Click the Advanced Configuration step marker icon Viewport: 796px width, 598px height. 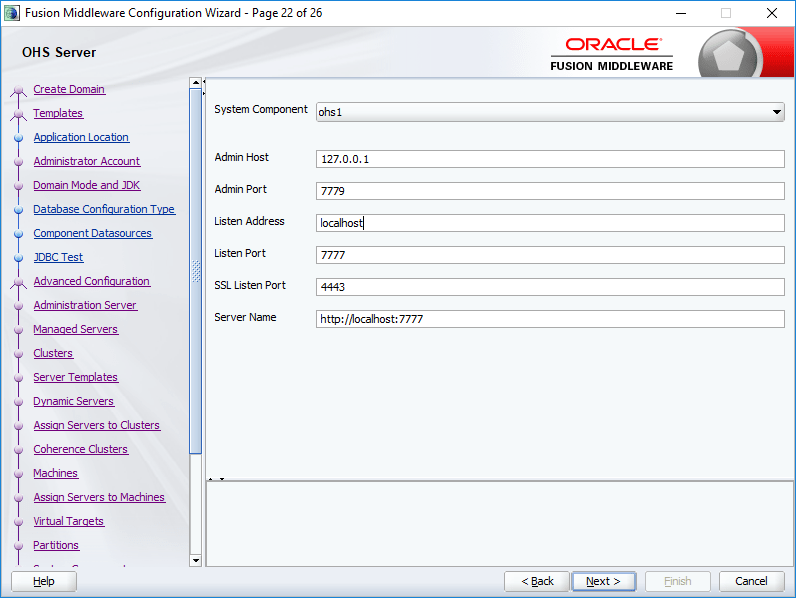[19, 283]
